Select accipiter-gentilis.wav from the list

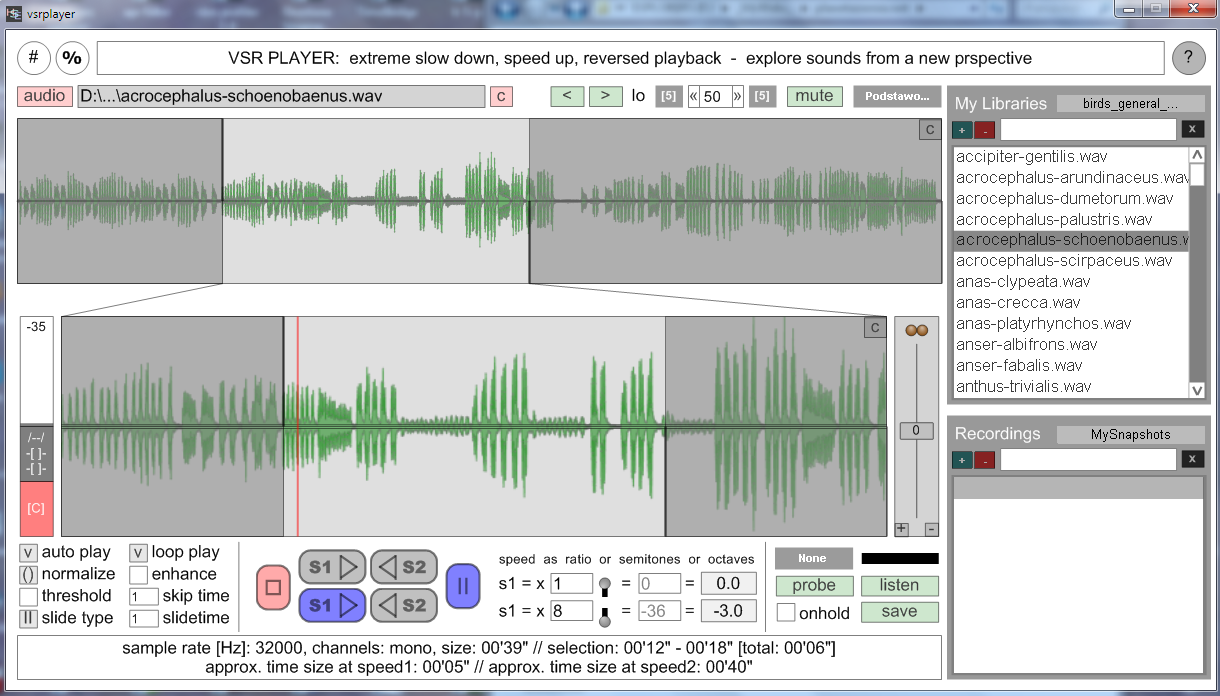click(1031, 157)
